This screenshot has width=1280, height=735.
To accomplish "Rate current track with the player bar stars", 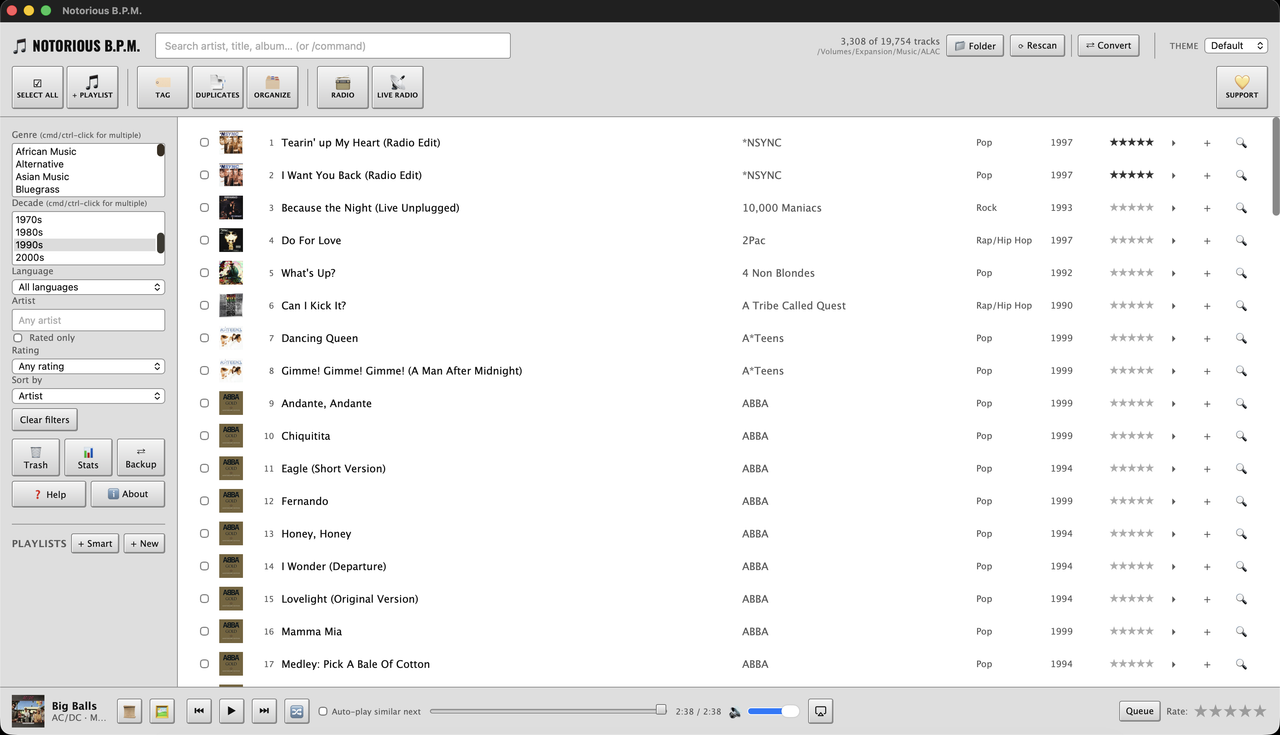I will click(x=1230, y=711).
